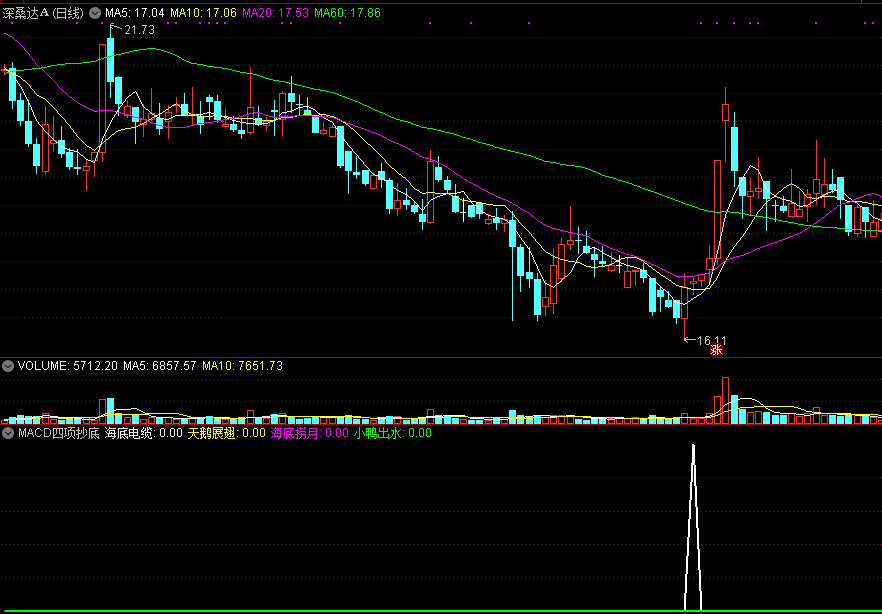The image size is (882, 614).
Task: Click the 天鹅展翅: 0.00 label
Action: click(x=226, y=434)
